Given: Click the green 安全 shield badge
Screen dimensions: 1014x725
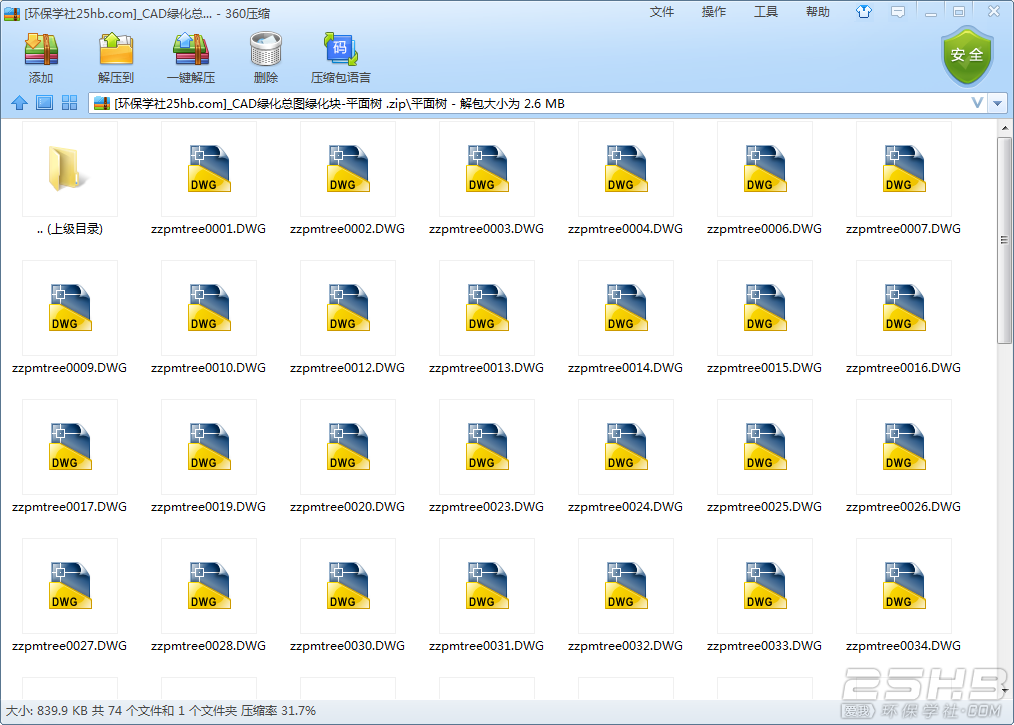Looking at the screenshot, I should [x=967, y=56].
